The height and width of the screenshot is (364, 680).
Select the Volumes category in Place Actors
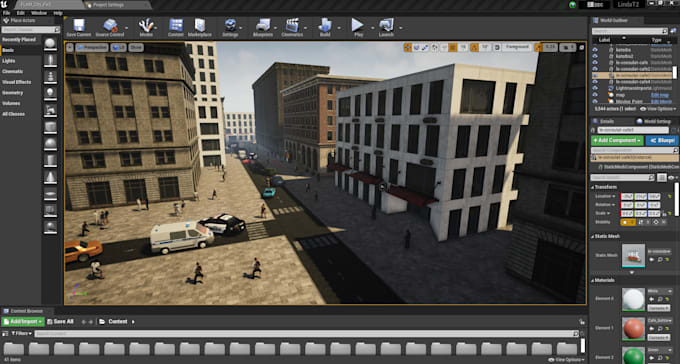click(11, 103)
